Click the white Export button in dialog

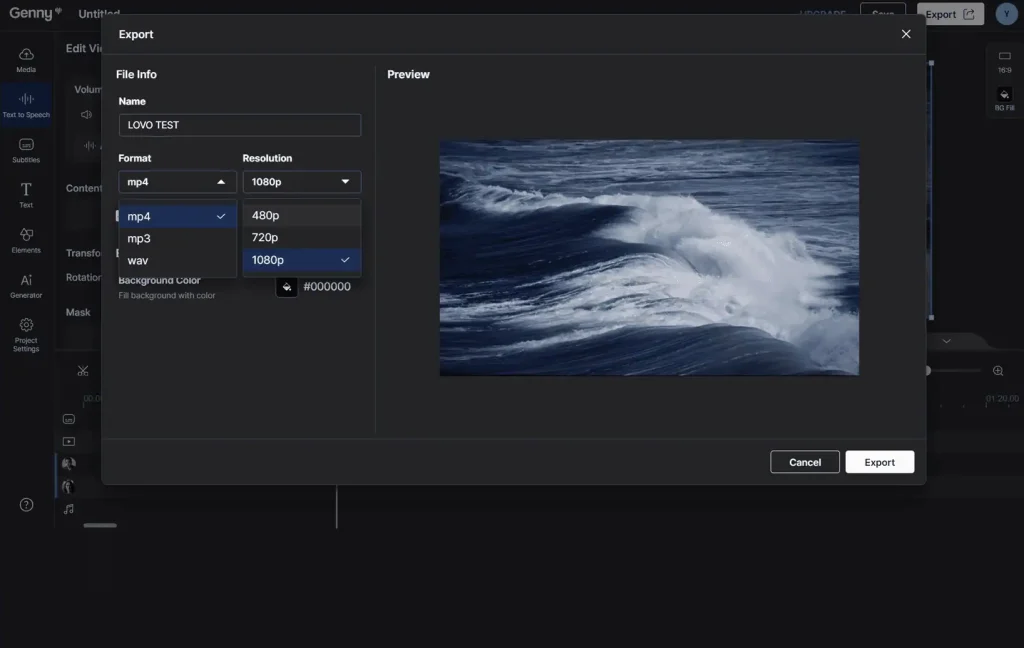click(x=879, y=462)
